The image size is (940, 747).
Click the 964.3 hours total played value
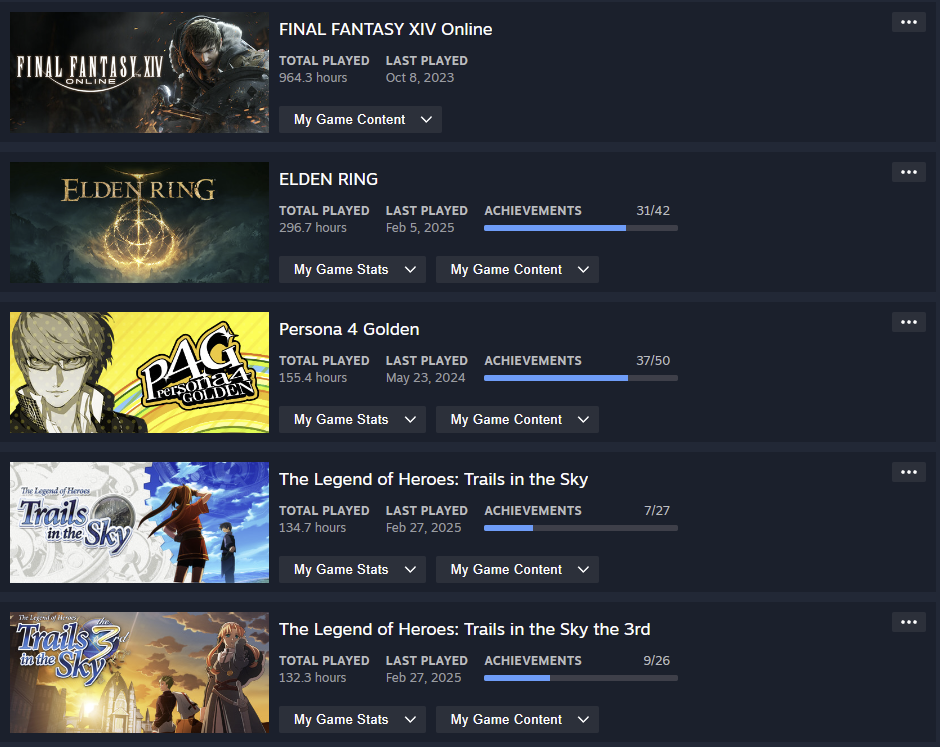(x=313, y=77)
